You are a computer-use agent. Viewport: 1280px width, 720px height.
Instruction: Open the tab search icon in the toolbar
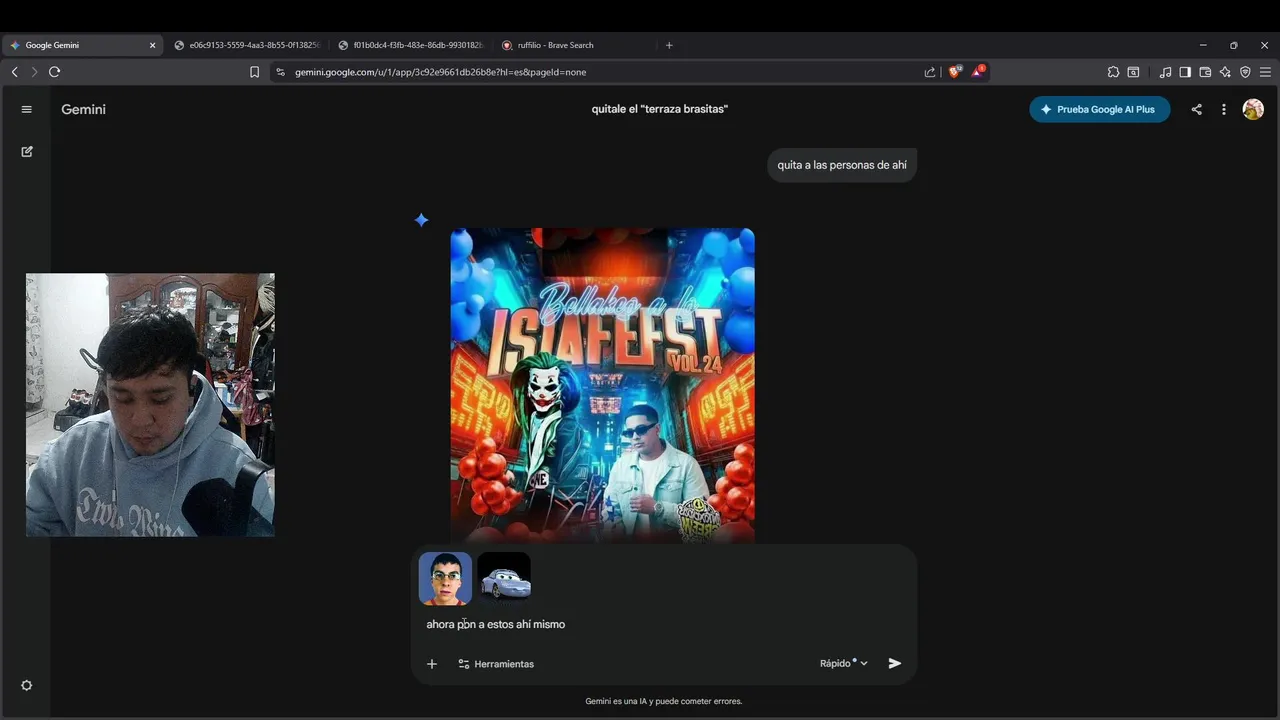[1133, 72]
